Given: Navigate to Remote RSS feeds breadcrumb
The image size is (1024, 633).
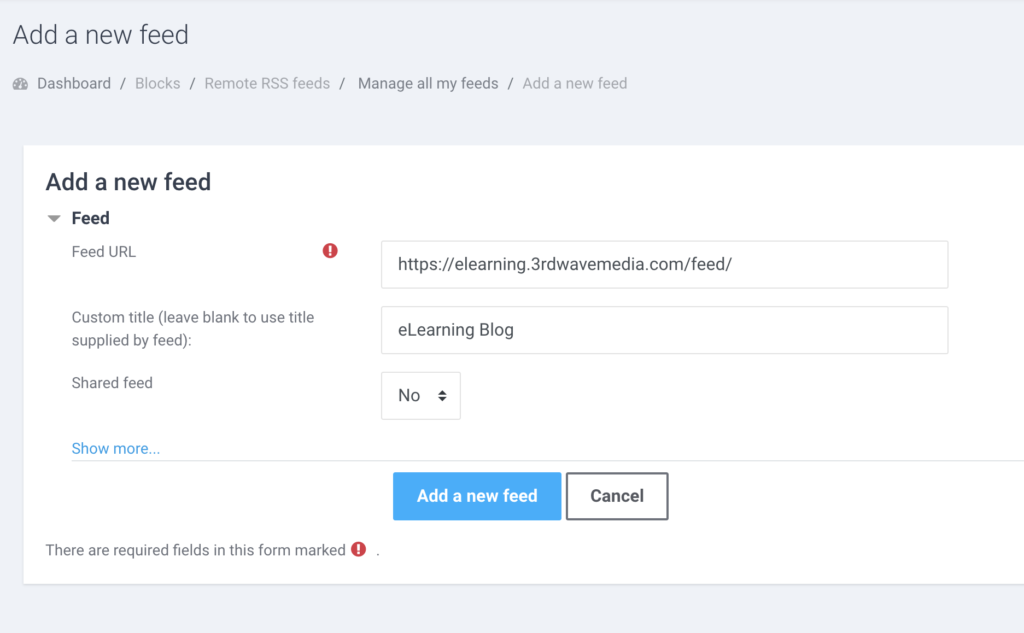Looking at the screenshot, I should 266,83.
